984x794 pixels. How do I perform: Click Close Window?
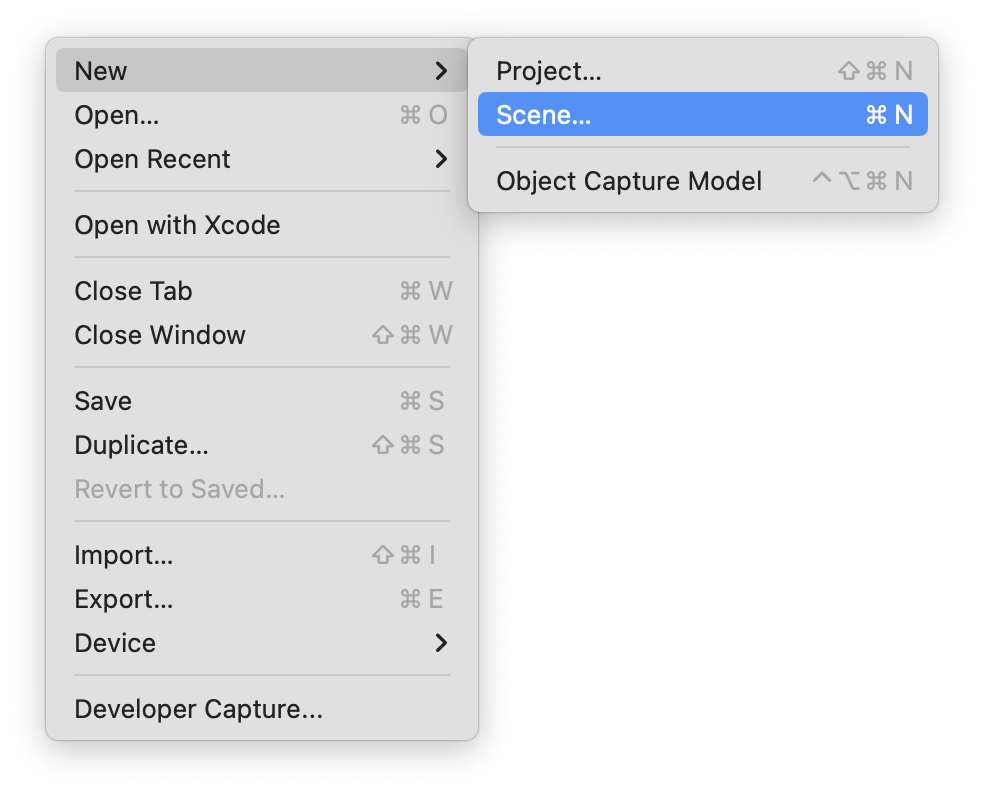point(160,335)
